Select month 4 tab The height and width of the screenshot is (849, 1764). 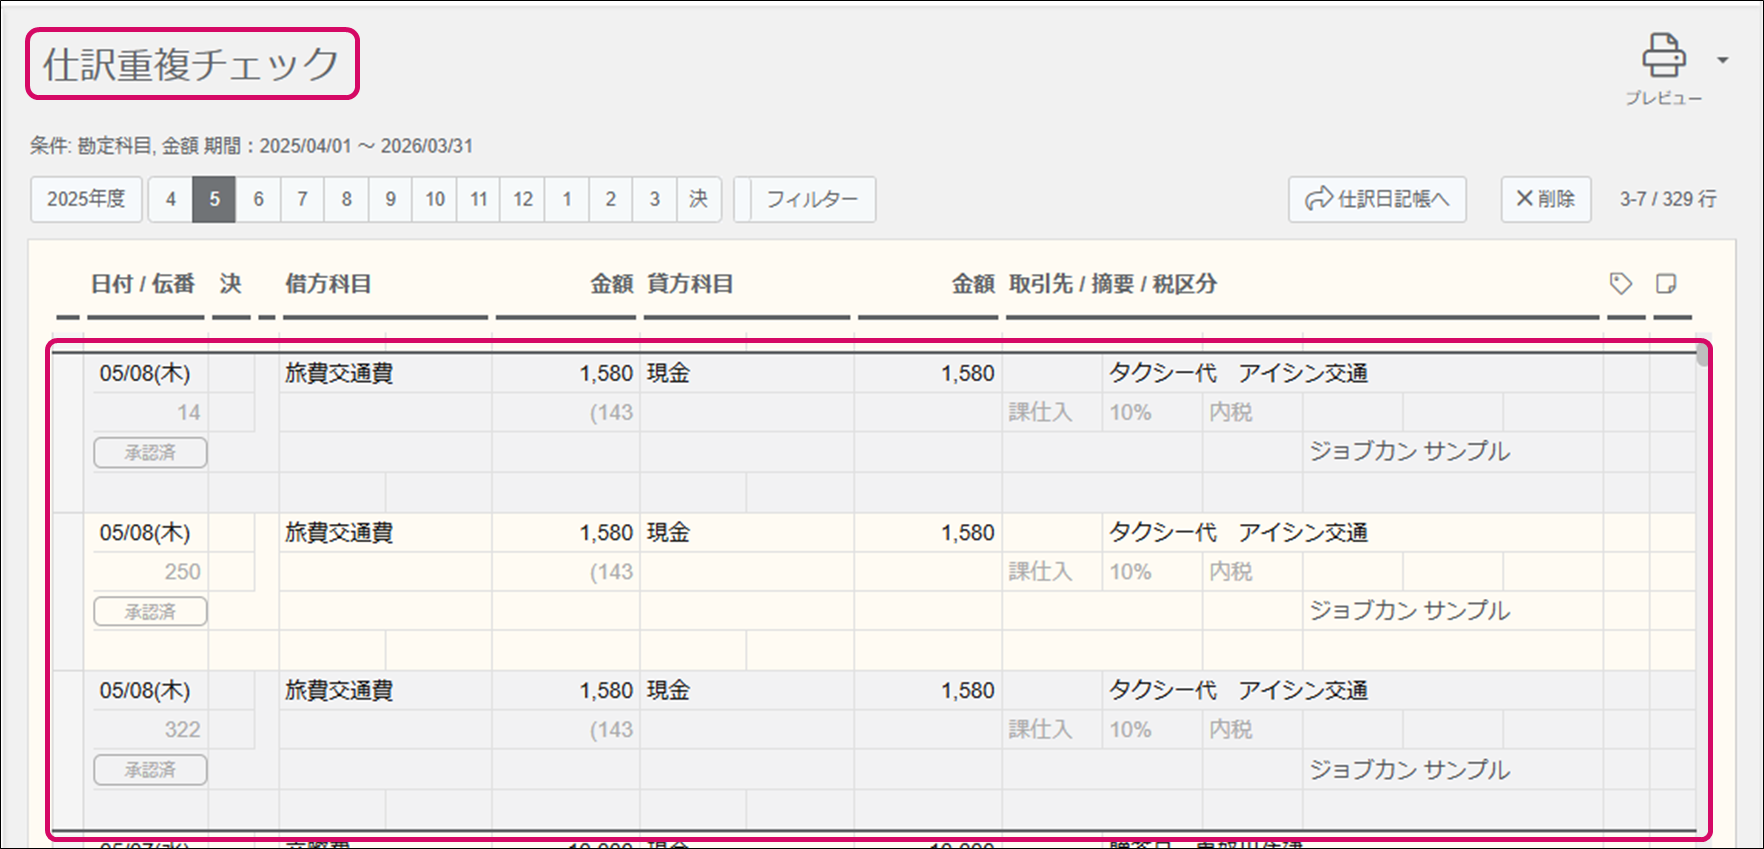pos(171,199)
